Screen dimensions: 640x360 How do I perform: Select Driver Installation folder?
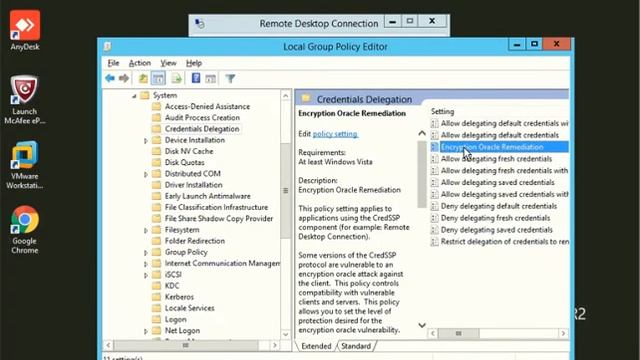193,185
